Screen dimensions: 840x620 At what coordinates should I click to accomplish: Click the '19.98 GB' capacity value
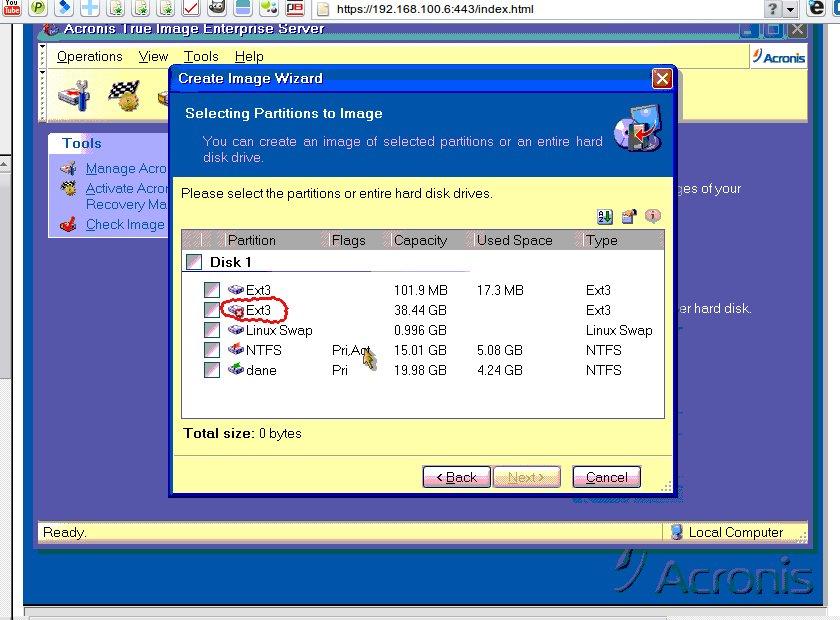tap(421, 370)
